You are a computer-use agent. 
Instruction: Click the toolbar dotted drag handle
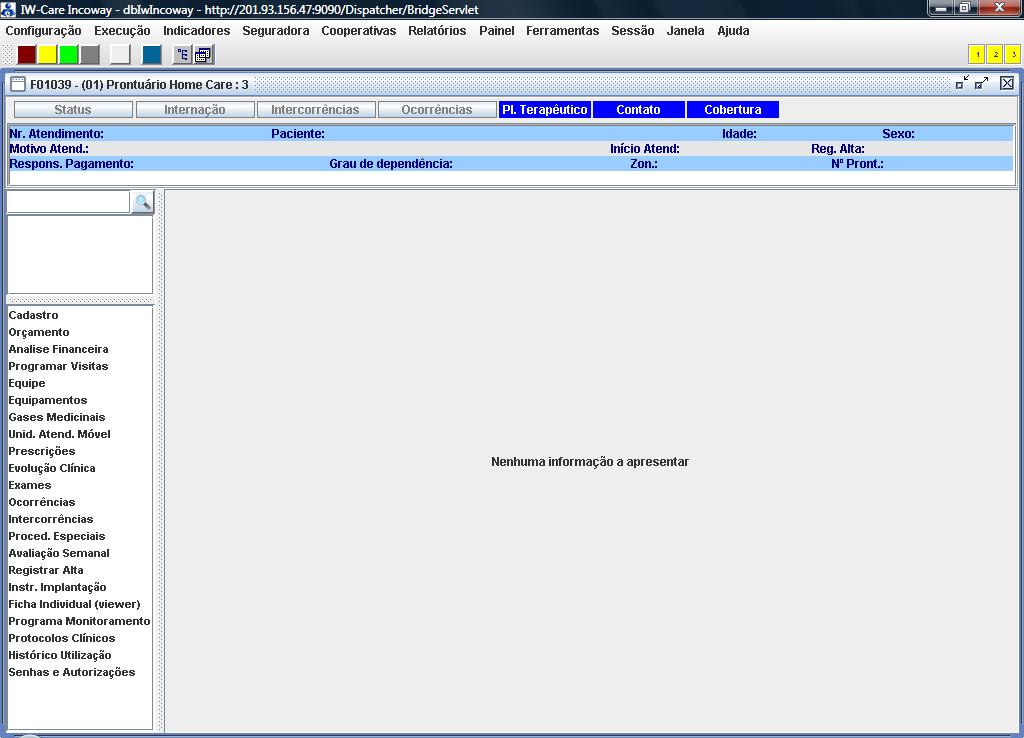(x=8, y=55)
